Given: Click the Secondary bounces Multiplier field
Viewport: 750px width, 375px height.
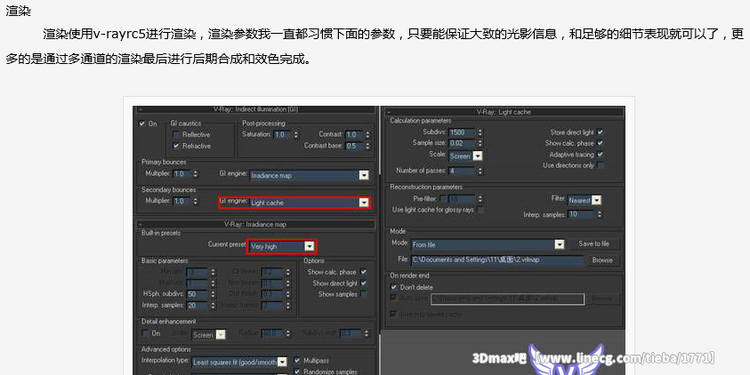Looking at the screenshot, I should click(x=182, y=201).
